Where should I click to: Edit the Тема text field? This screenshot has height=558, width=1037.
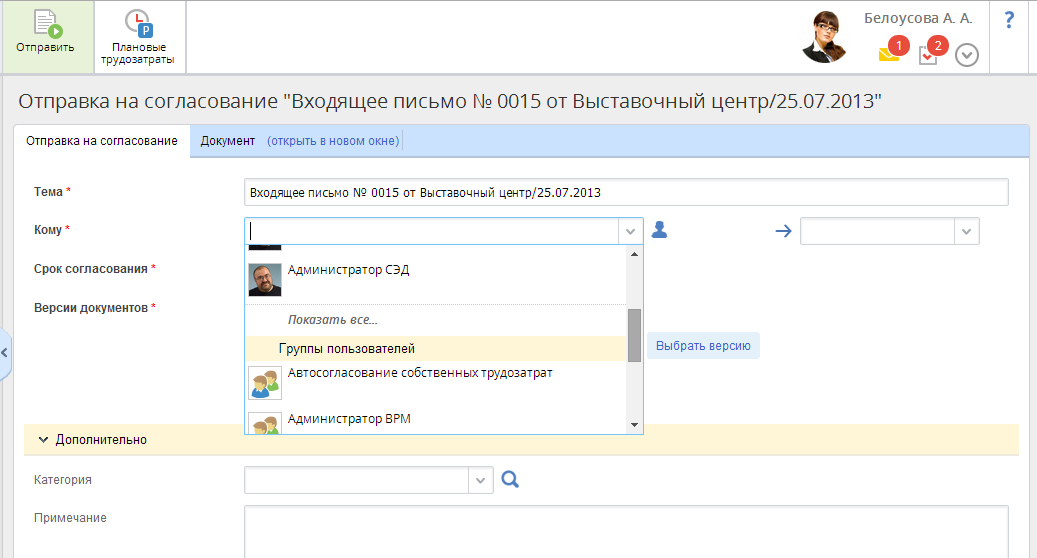pyautogui.click(x=626, y=192)
